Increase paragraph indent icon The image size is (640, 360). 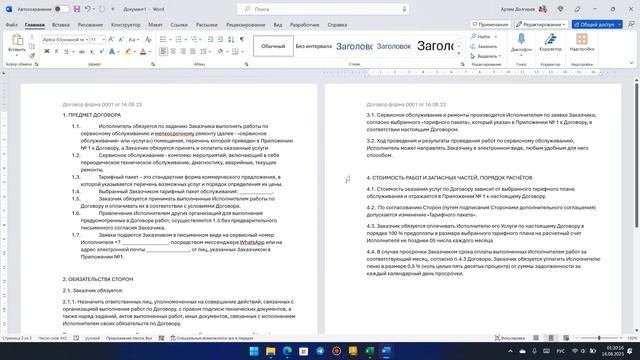[220, 39]
